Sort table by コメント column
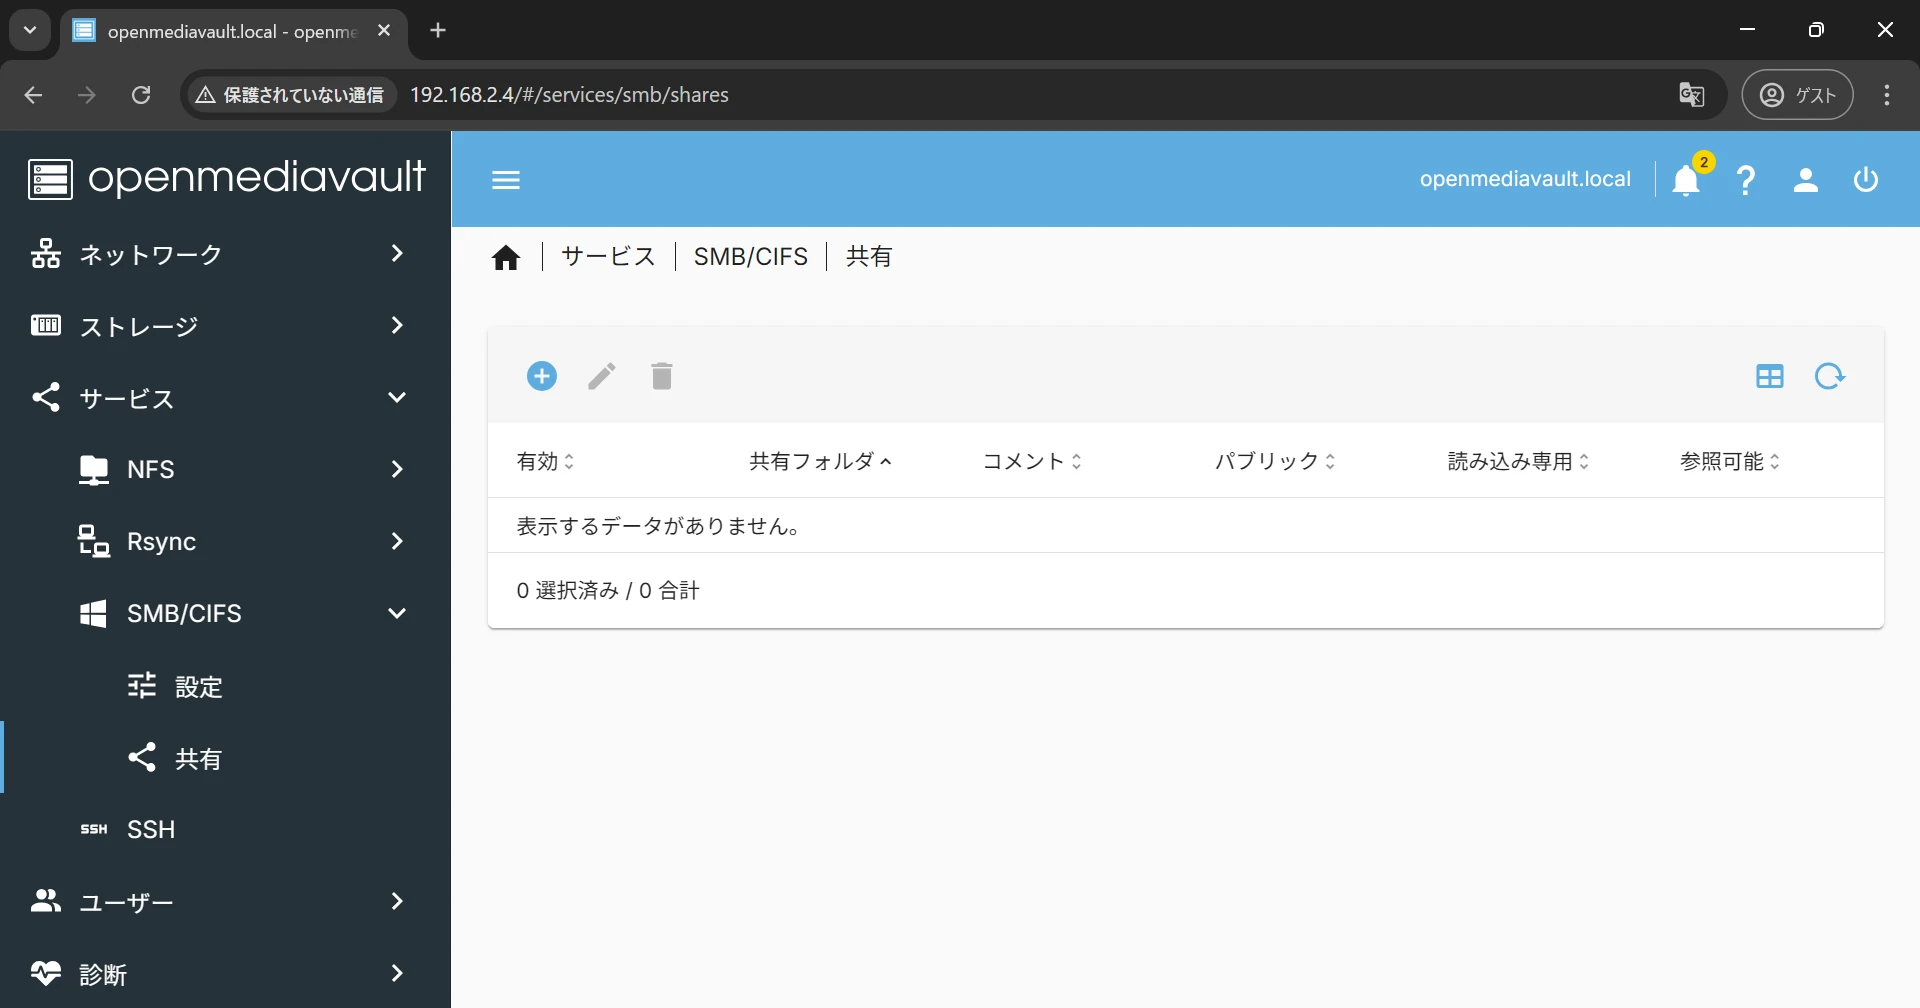This screenshot has height=1008, width=1920. (x=1032, y=461)
